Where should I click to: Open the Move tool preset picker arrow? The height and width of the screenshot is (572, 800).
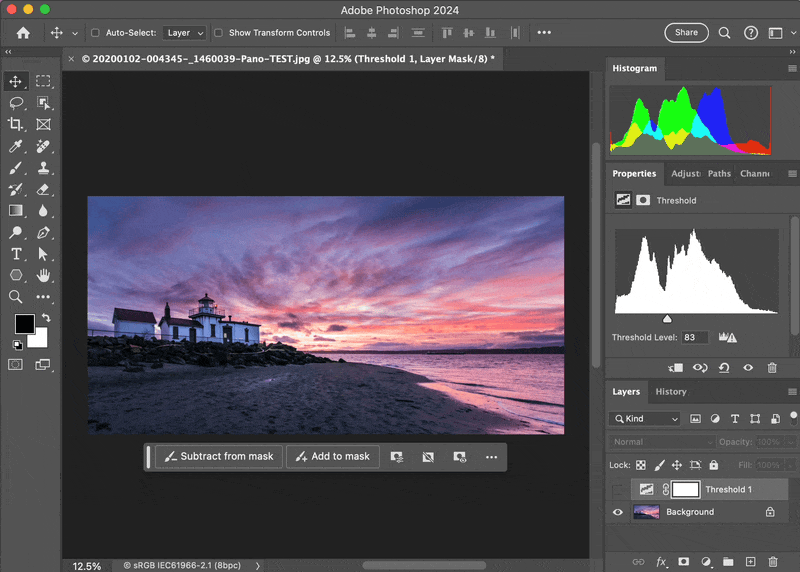pyautogui.click(x=75, y=33)
